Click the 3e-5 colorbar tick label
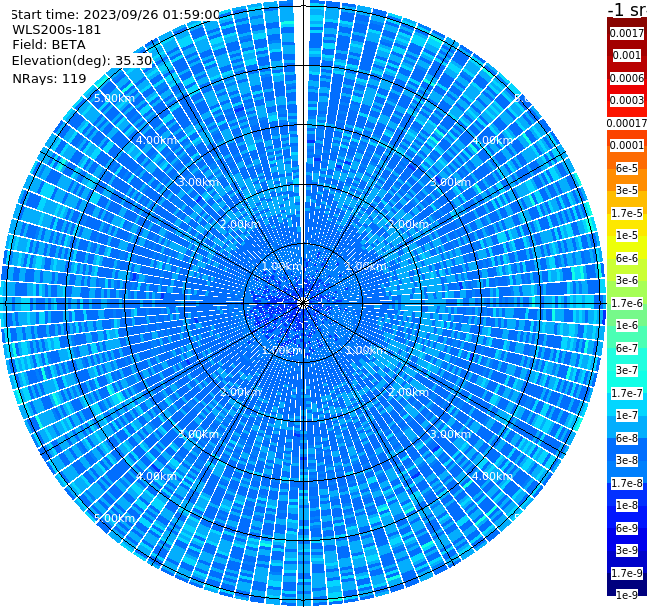This screenshot has height=607, width=647. (627, 190)
